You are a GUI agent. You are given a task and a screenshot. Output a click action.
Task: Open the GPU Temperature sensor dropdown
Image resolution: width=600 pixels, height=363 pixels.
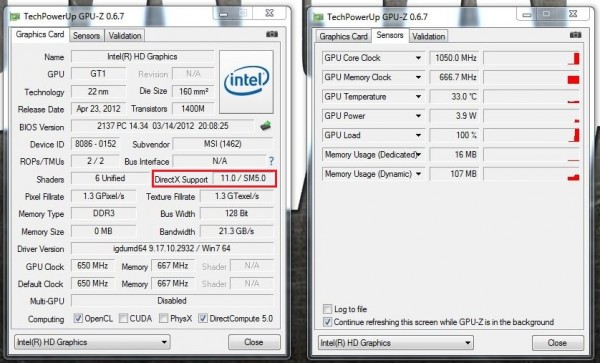419,97
